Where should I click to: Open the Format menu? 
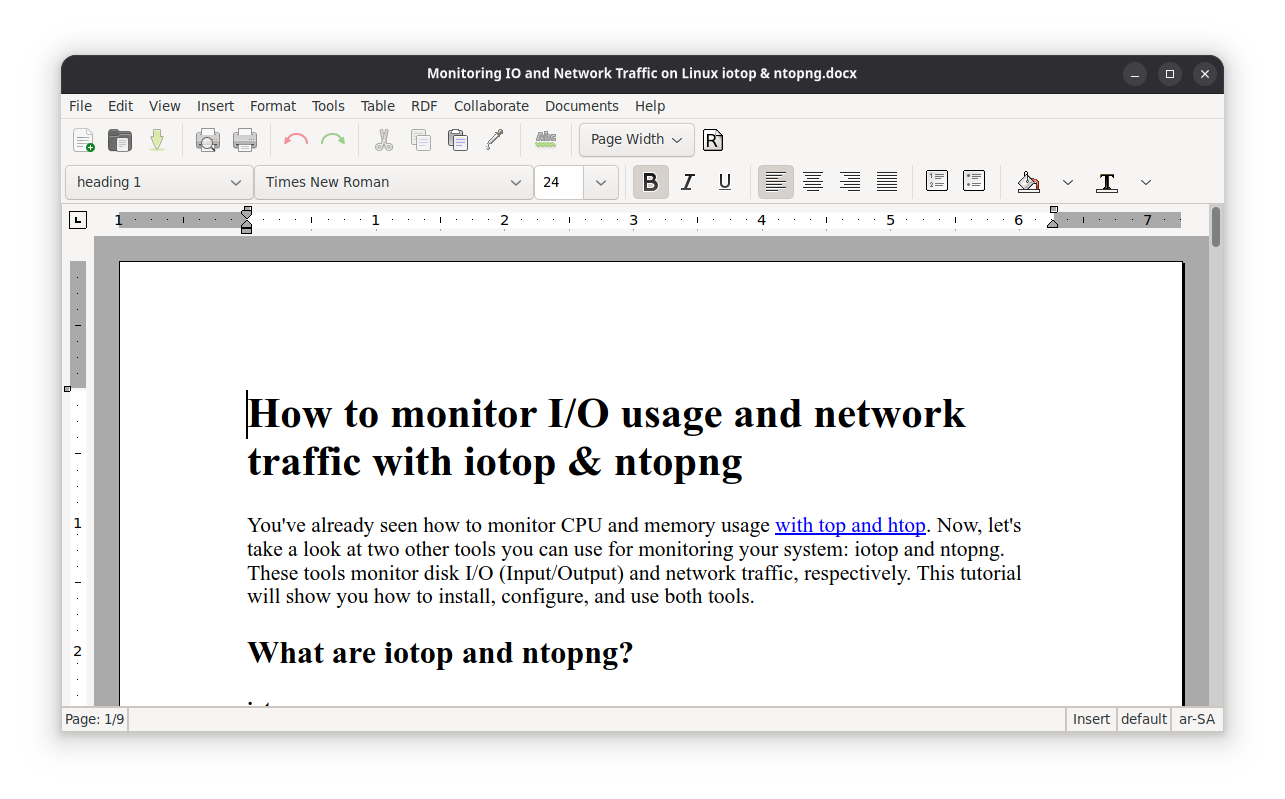coord(272,106)
